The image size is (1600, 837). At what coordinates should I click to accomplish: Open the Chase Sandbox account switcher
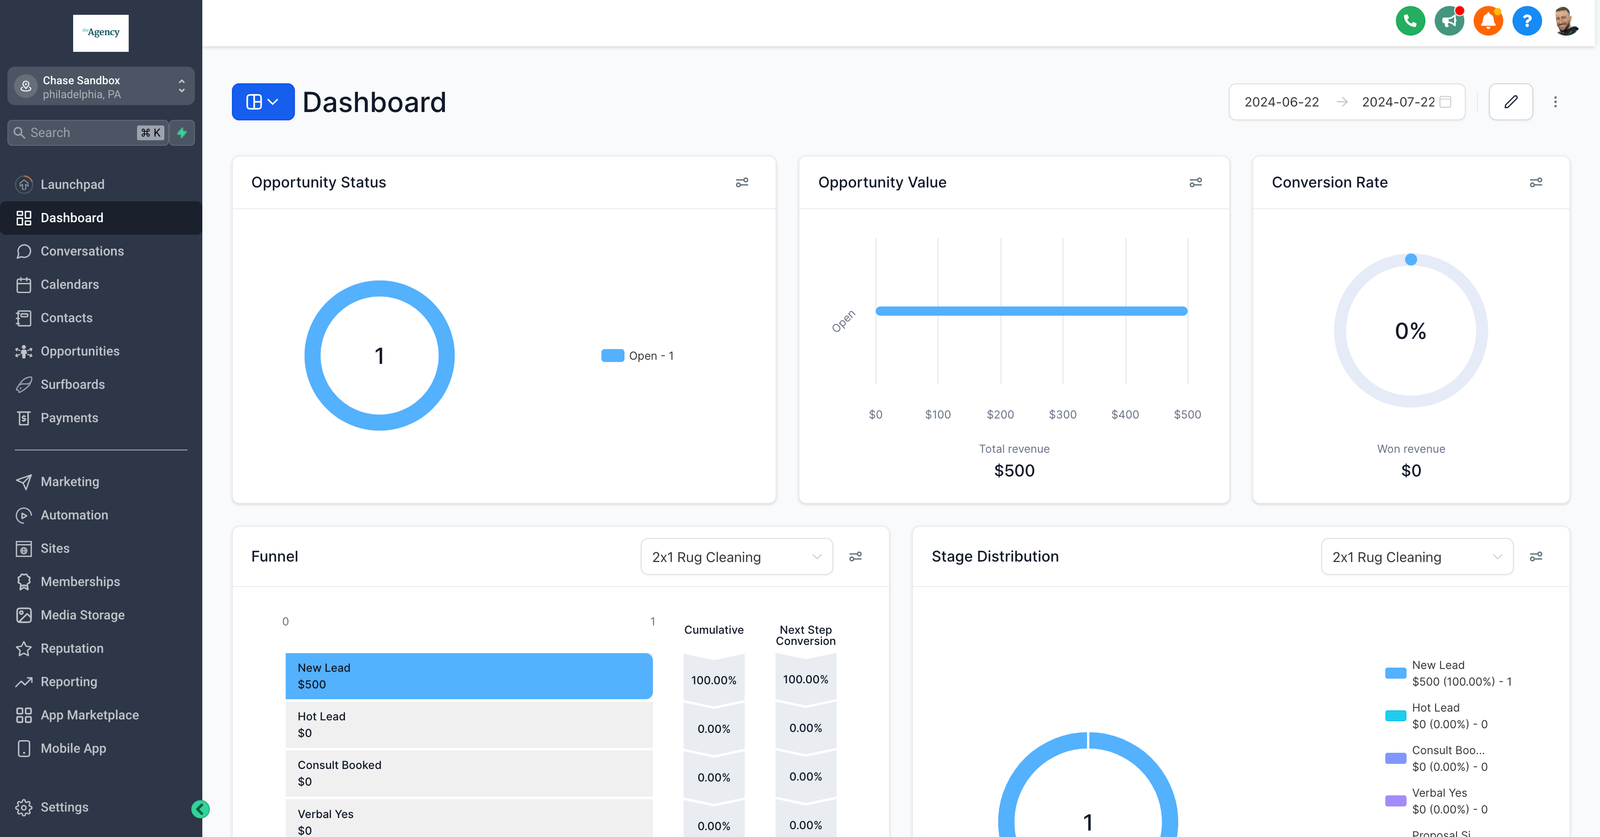pyautogui.click(x=101, y=87)
